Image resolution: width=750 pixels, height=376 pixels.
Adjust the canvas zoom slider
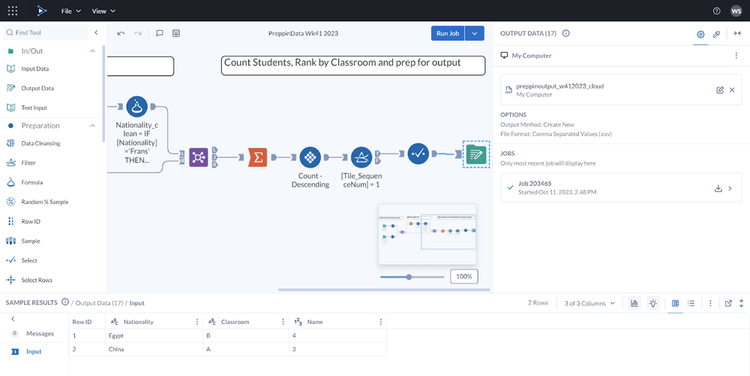click(409, 277)
